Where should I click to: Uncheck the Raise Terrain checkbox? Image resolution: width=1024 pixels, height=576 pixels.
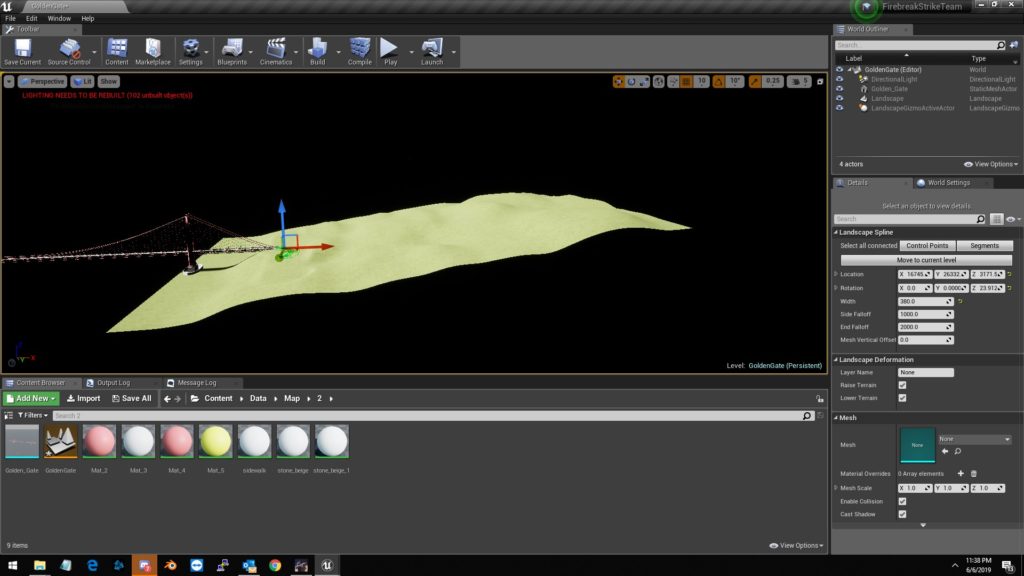click(903, 385)
